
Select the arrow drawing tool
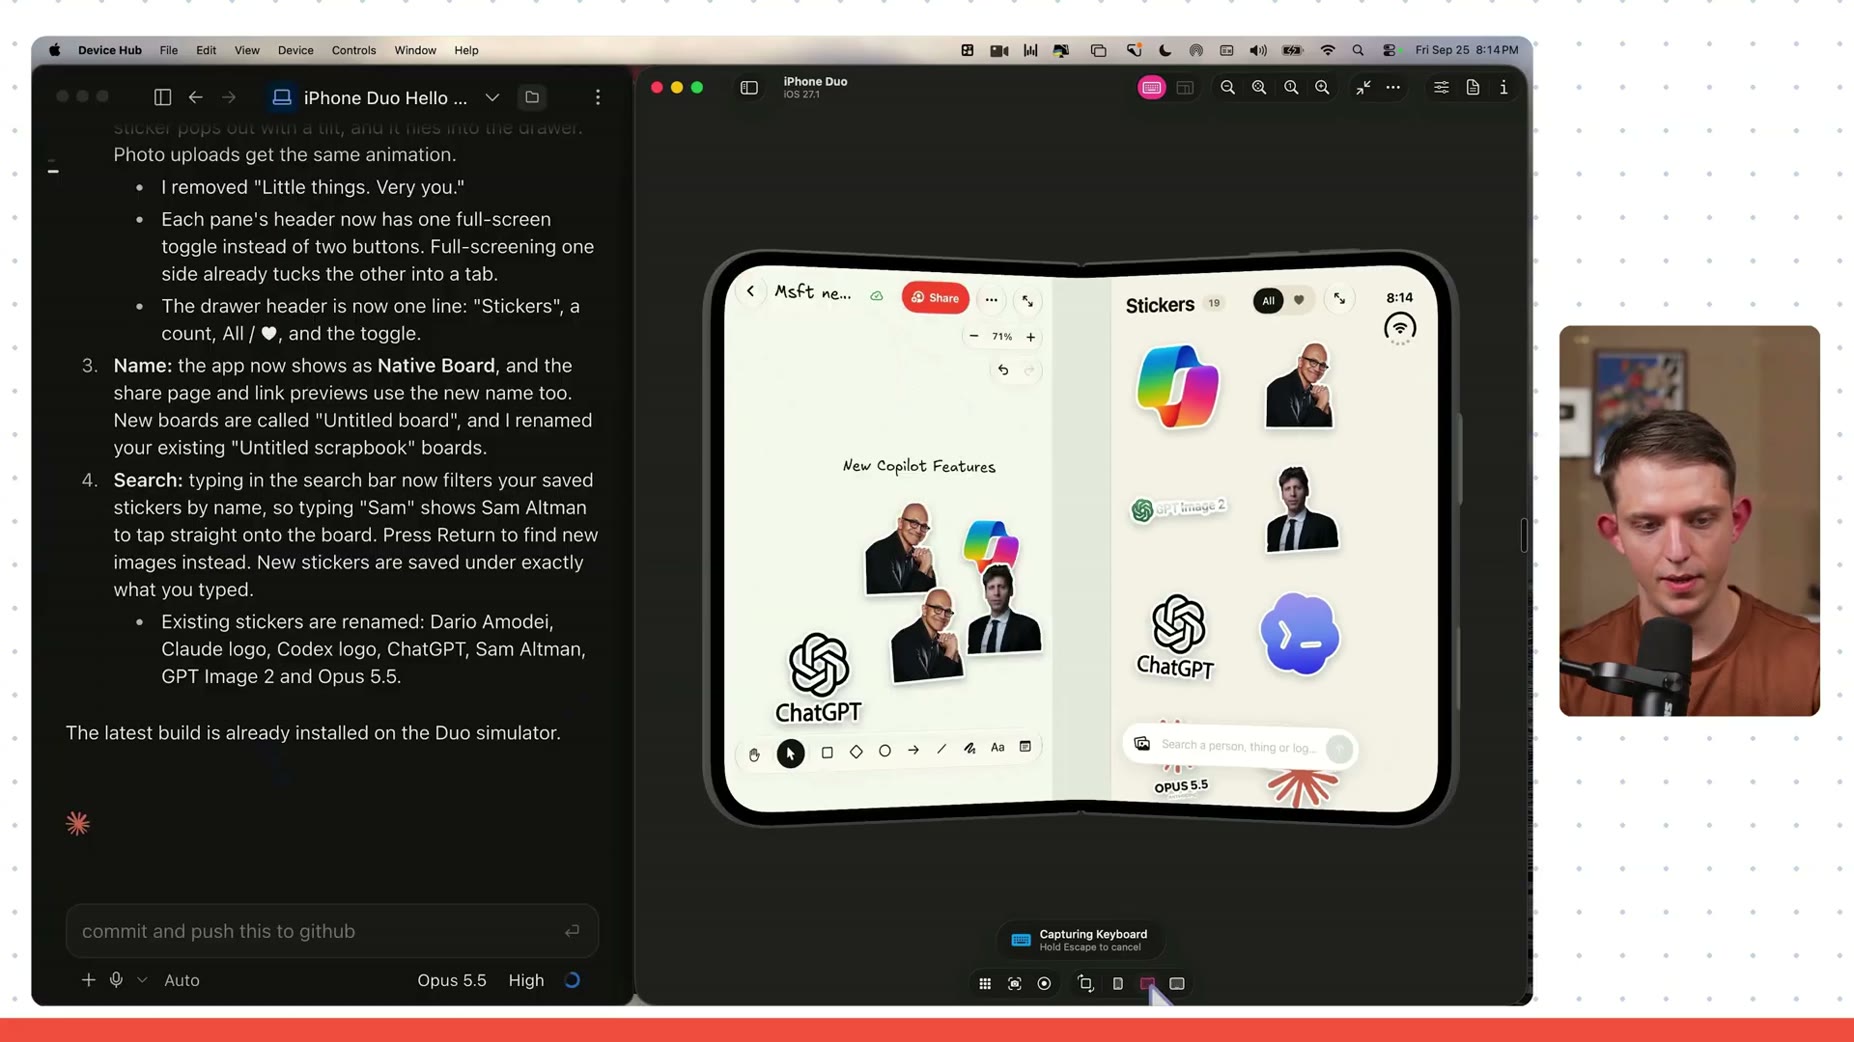pos(913,750)
